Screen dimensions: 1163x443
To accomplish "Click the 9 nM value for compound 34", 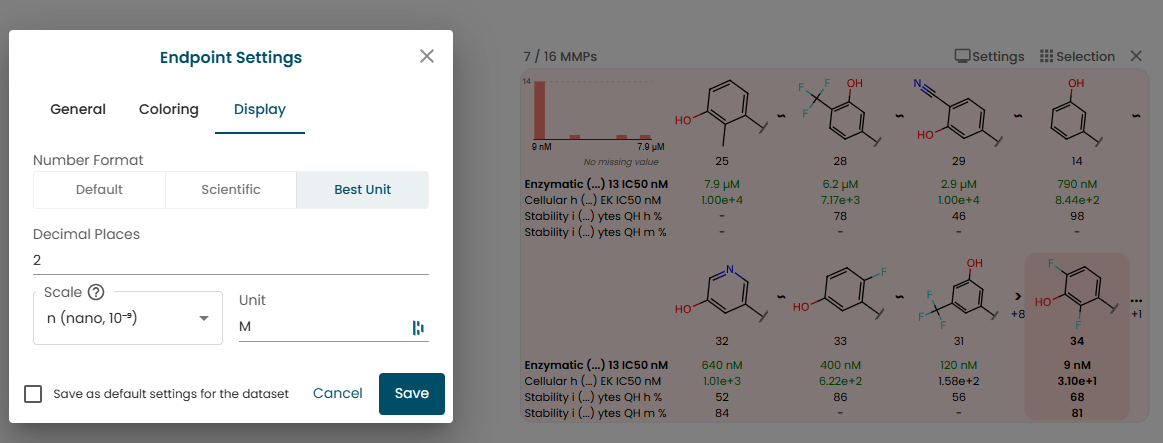I will coord(1077,365).
